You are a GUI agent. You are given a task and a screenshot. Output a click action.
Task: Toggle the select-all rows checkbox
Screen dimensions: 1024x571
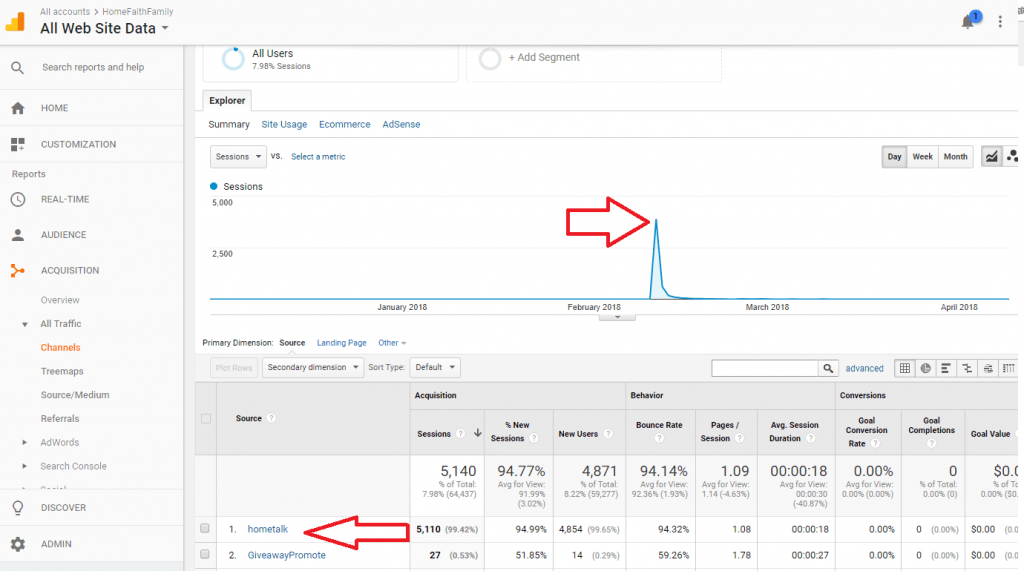click(206, 419)
